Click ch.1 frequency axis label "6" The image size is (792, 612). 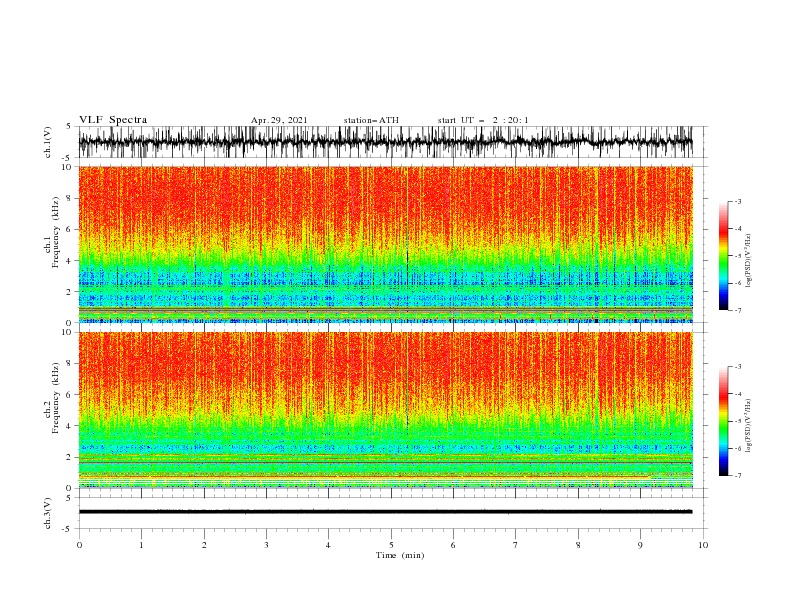coord(69,229)
